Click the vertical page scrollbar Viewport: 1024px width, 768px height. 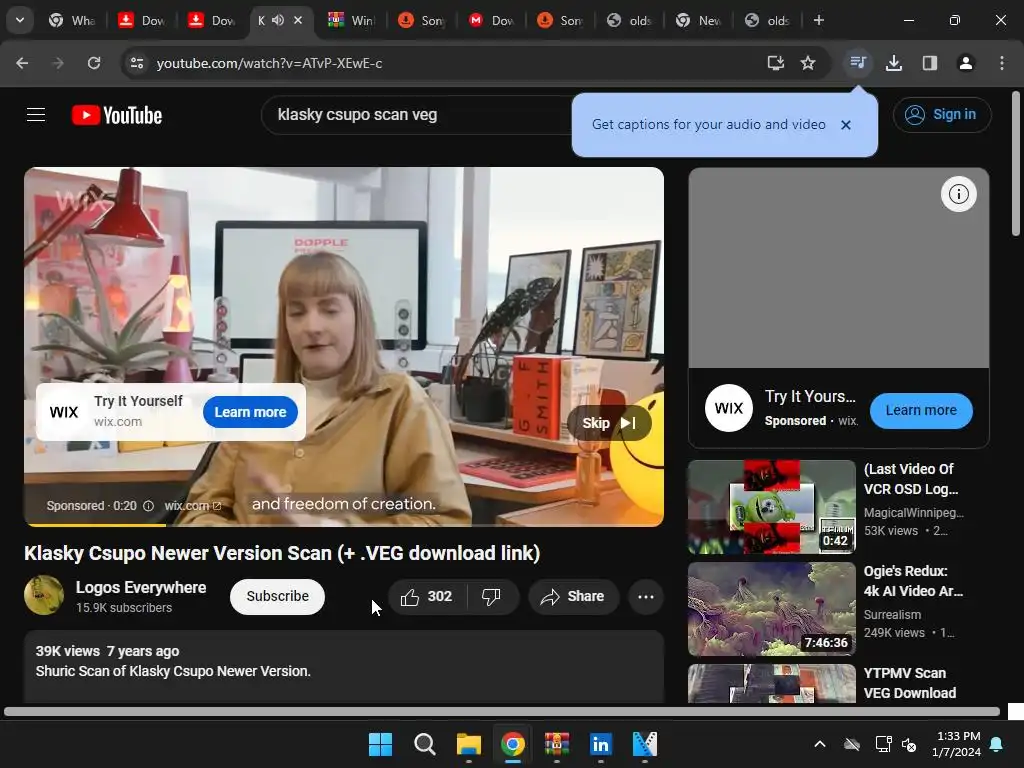coord(1016,163)
